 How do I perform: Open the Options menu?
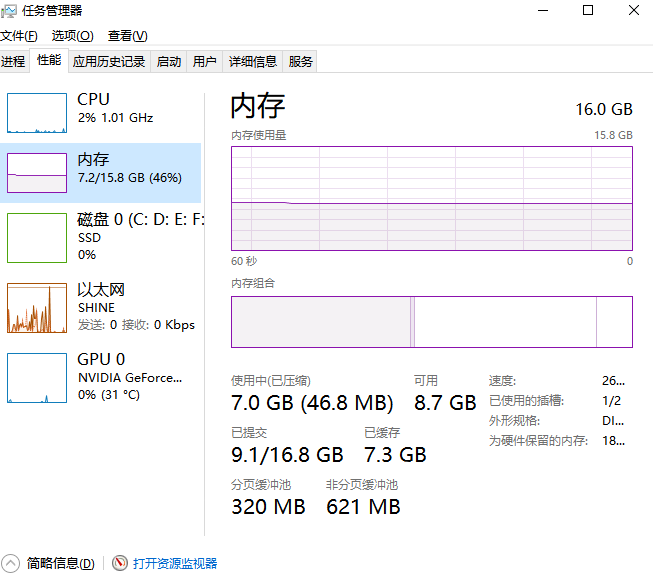point(72,36)
